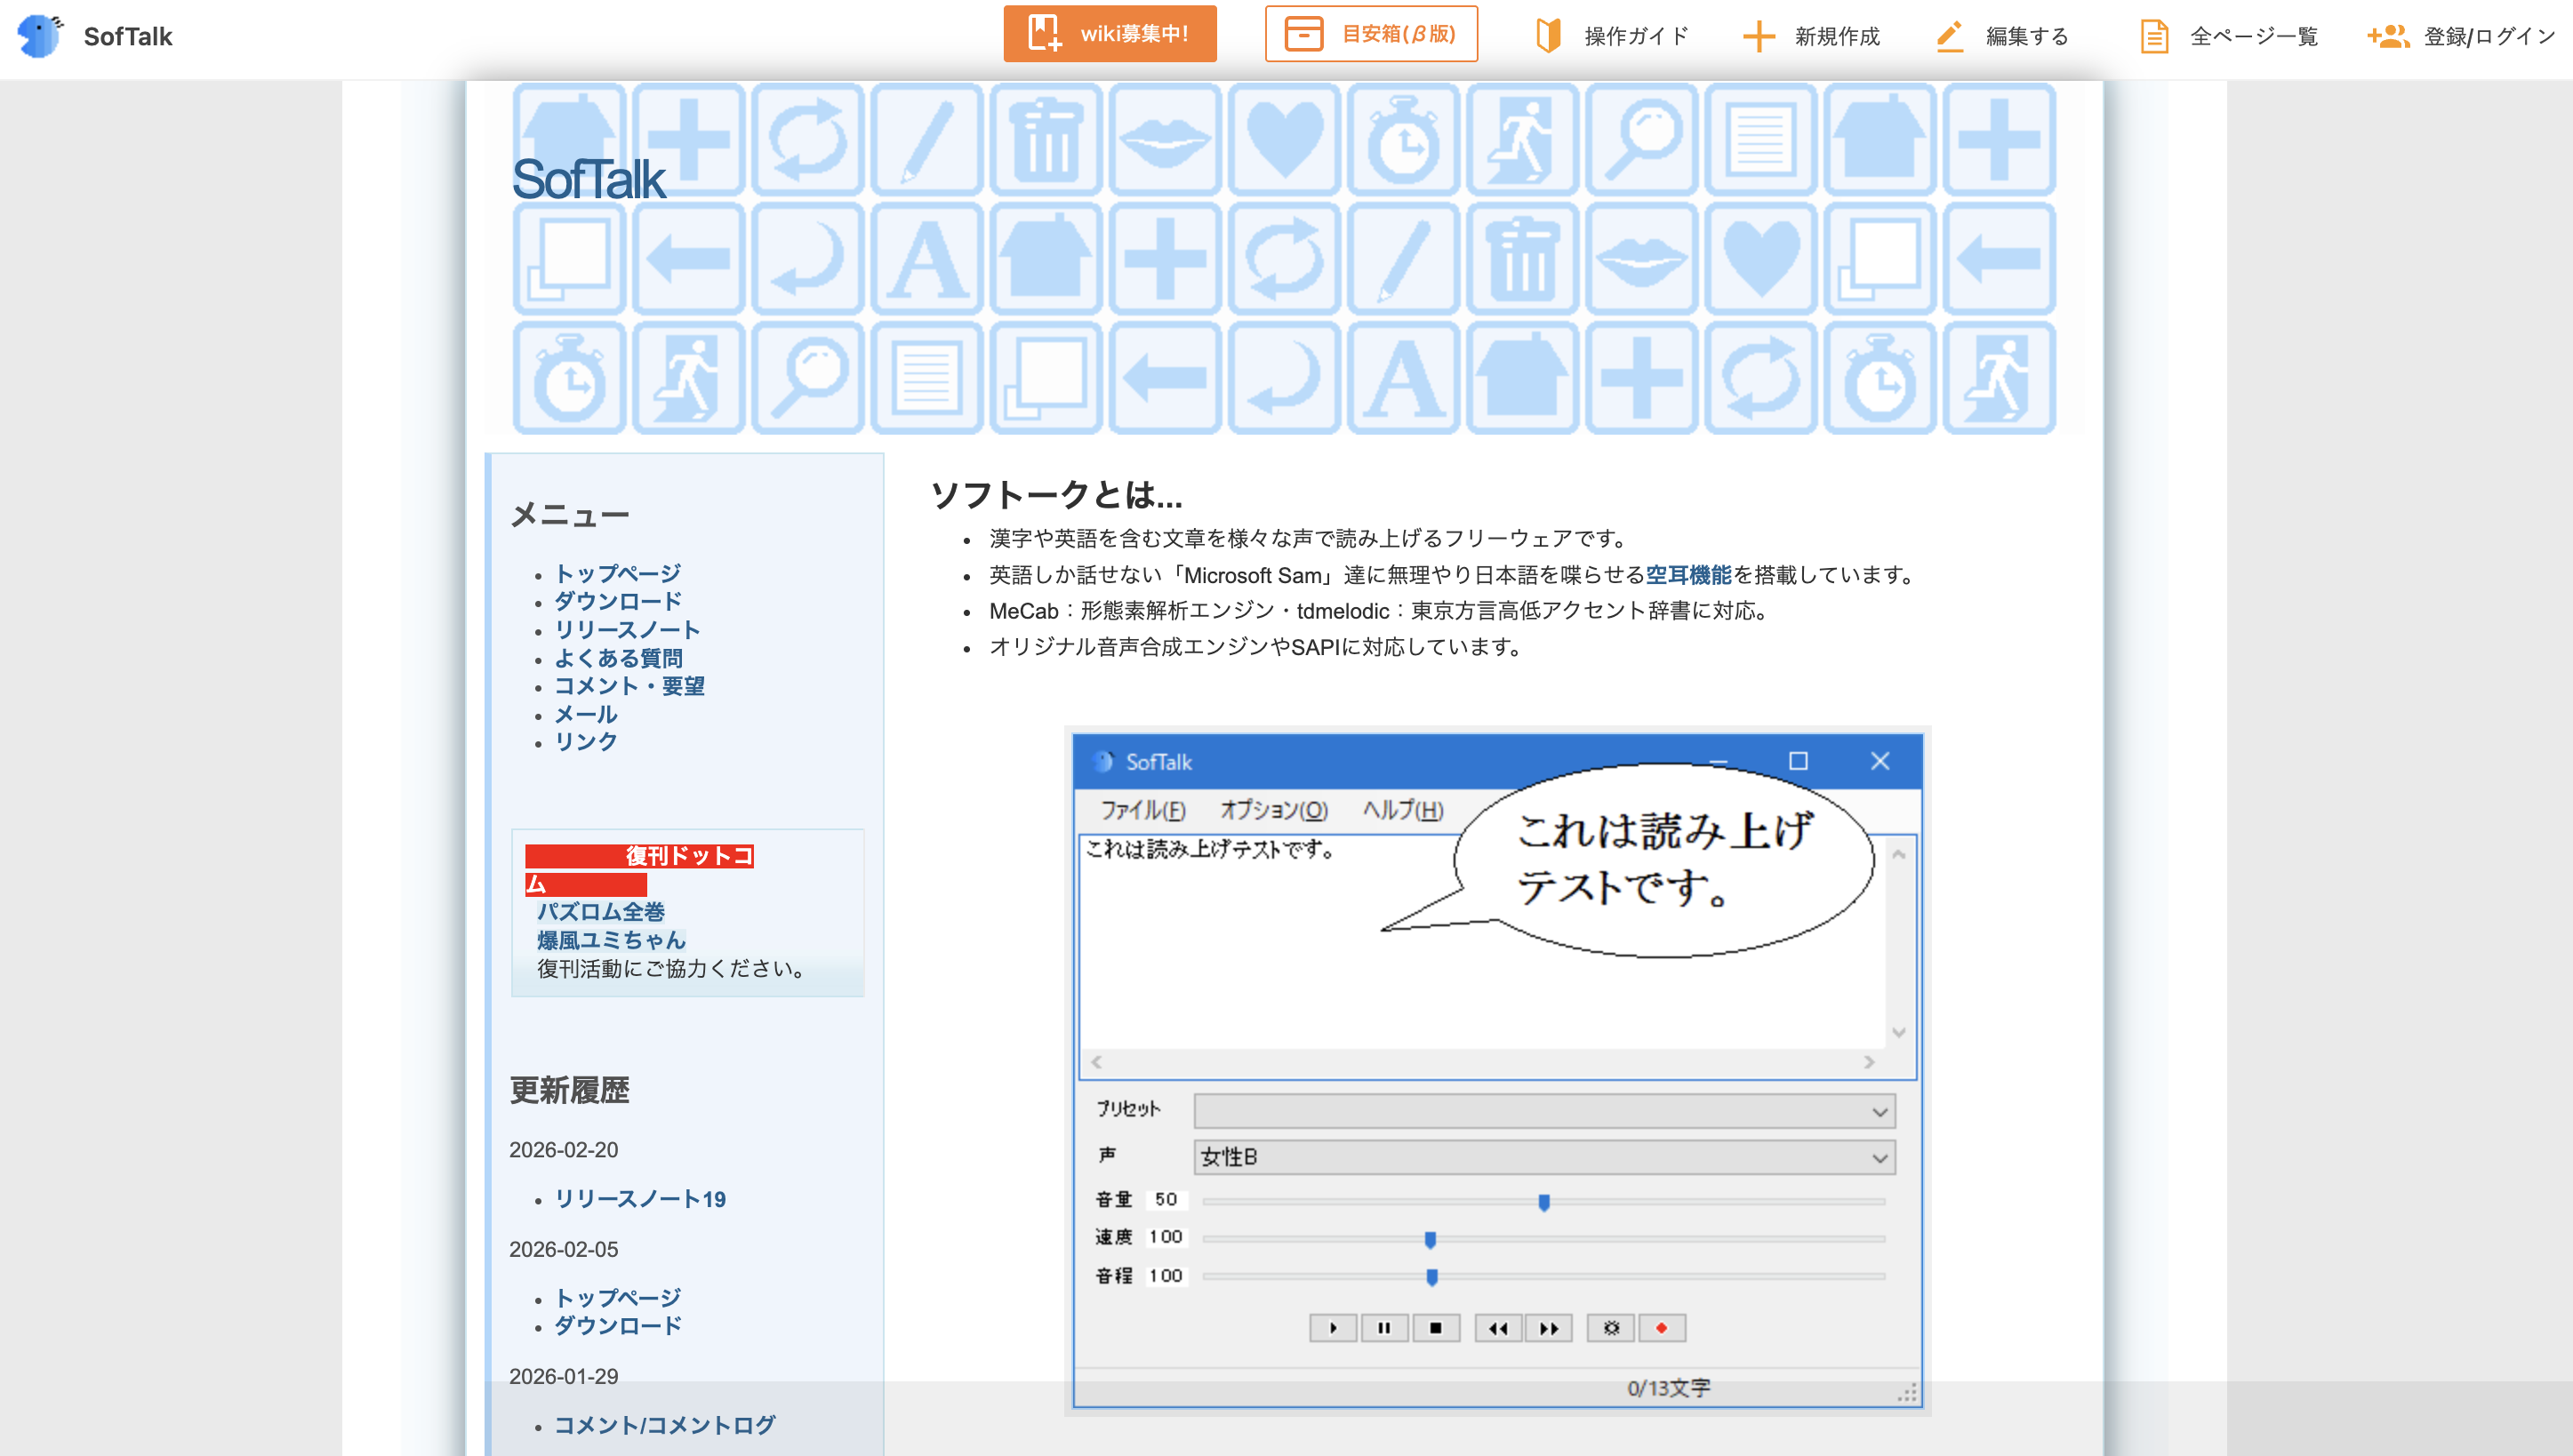Click the 速度 slider handle
The height and width of the screenshot is (1456, 2573).
tap(1430, 1240)
